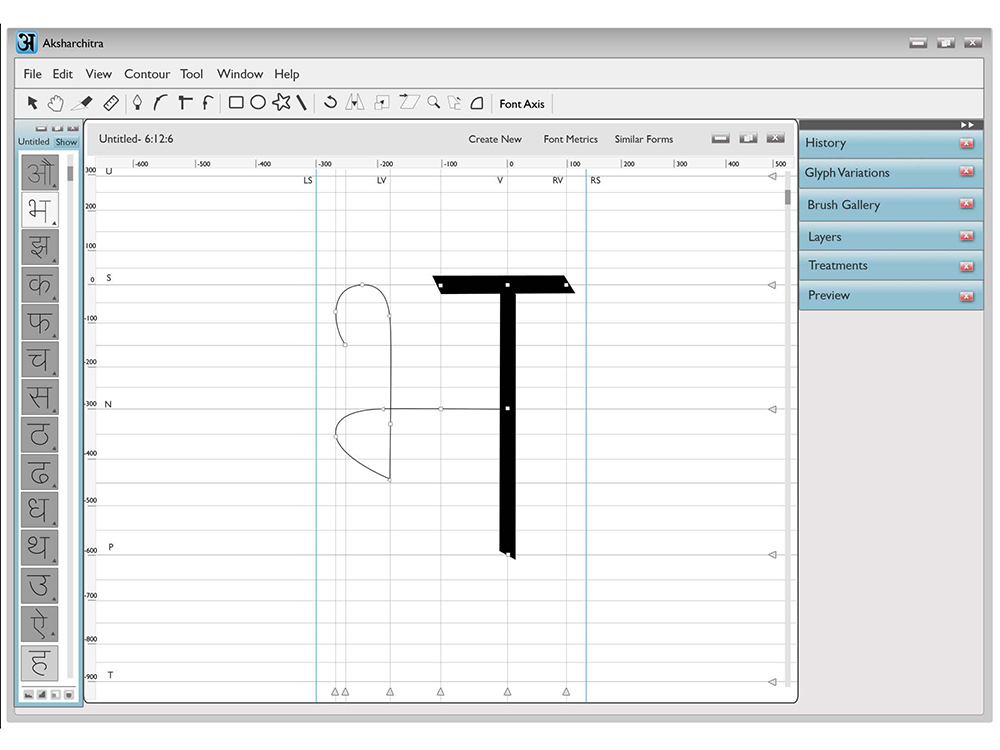Viewport: 1000px width, 750px height.
Task: Click the rotate tool icon
Action: pos(330,103)
